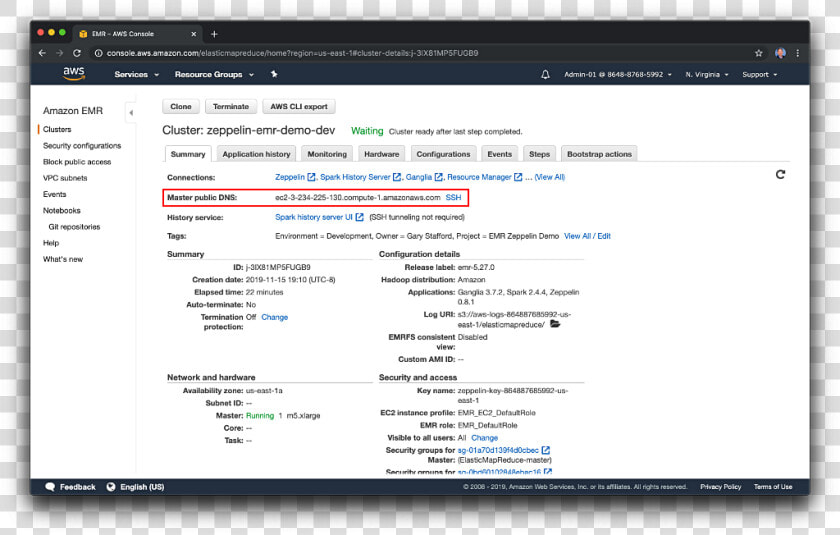Click View All / Edit tags link
The height and width of the screenshot is (535, 840).
point(587,236)
